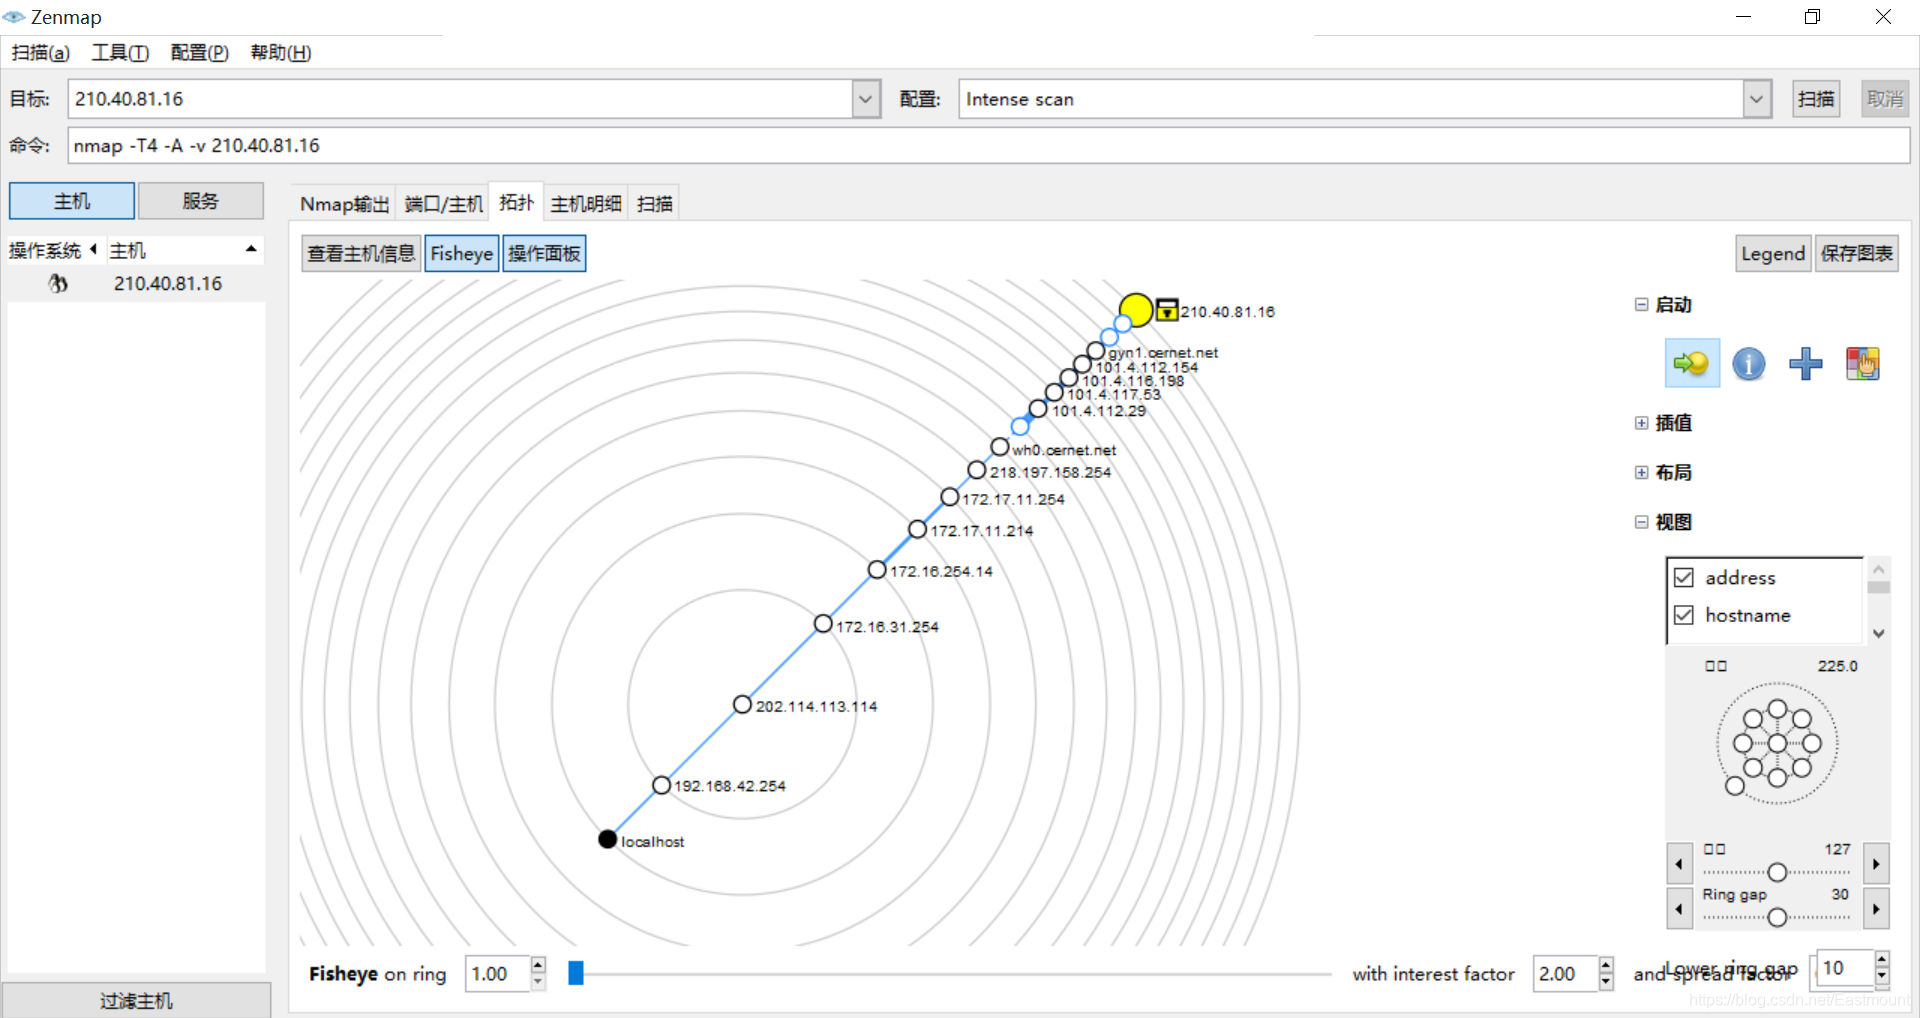Open the 扫描(a) menu
The width and height of the screenshot is (1920, 1018).
click(x=41, y=53)
